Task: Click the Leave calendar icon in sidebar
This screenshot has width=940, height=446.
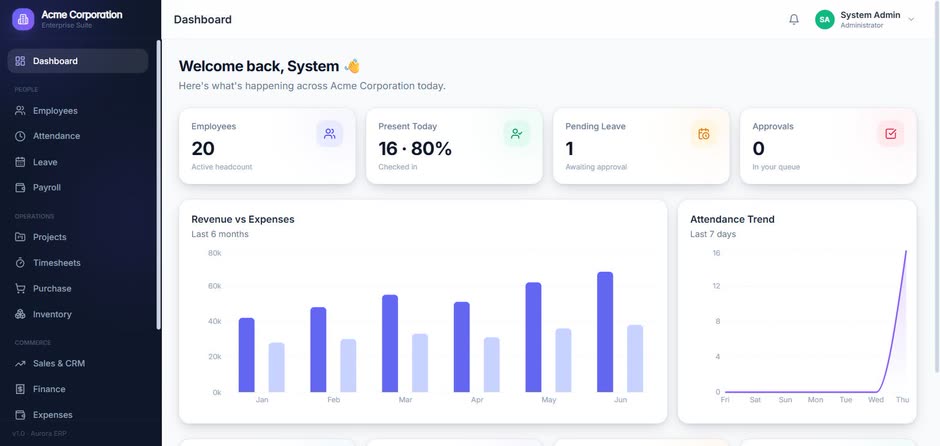Action: (x=20, y=162)
